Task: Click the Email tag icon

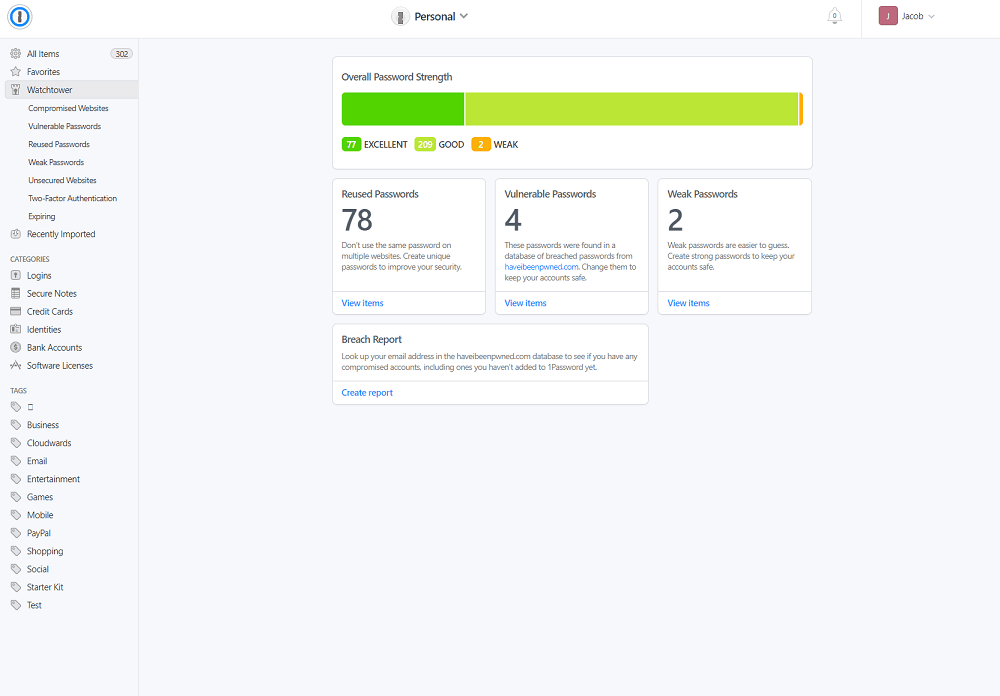Action: (16, 461)
